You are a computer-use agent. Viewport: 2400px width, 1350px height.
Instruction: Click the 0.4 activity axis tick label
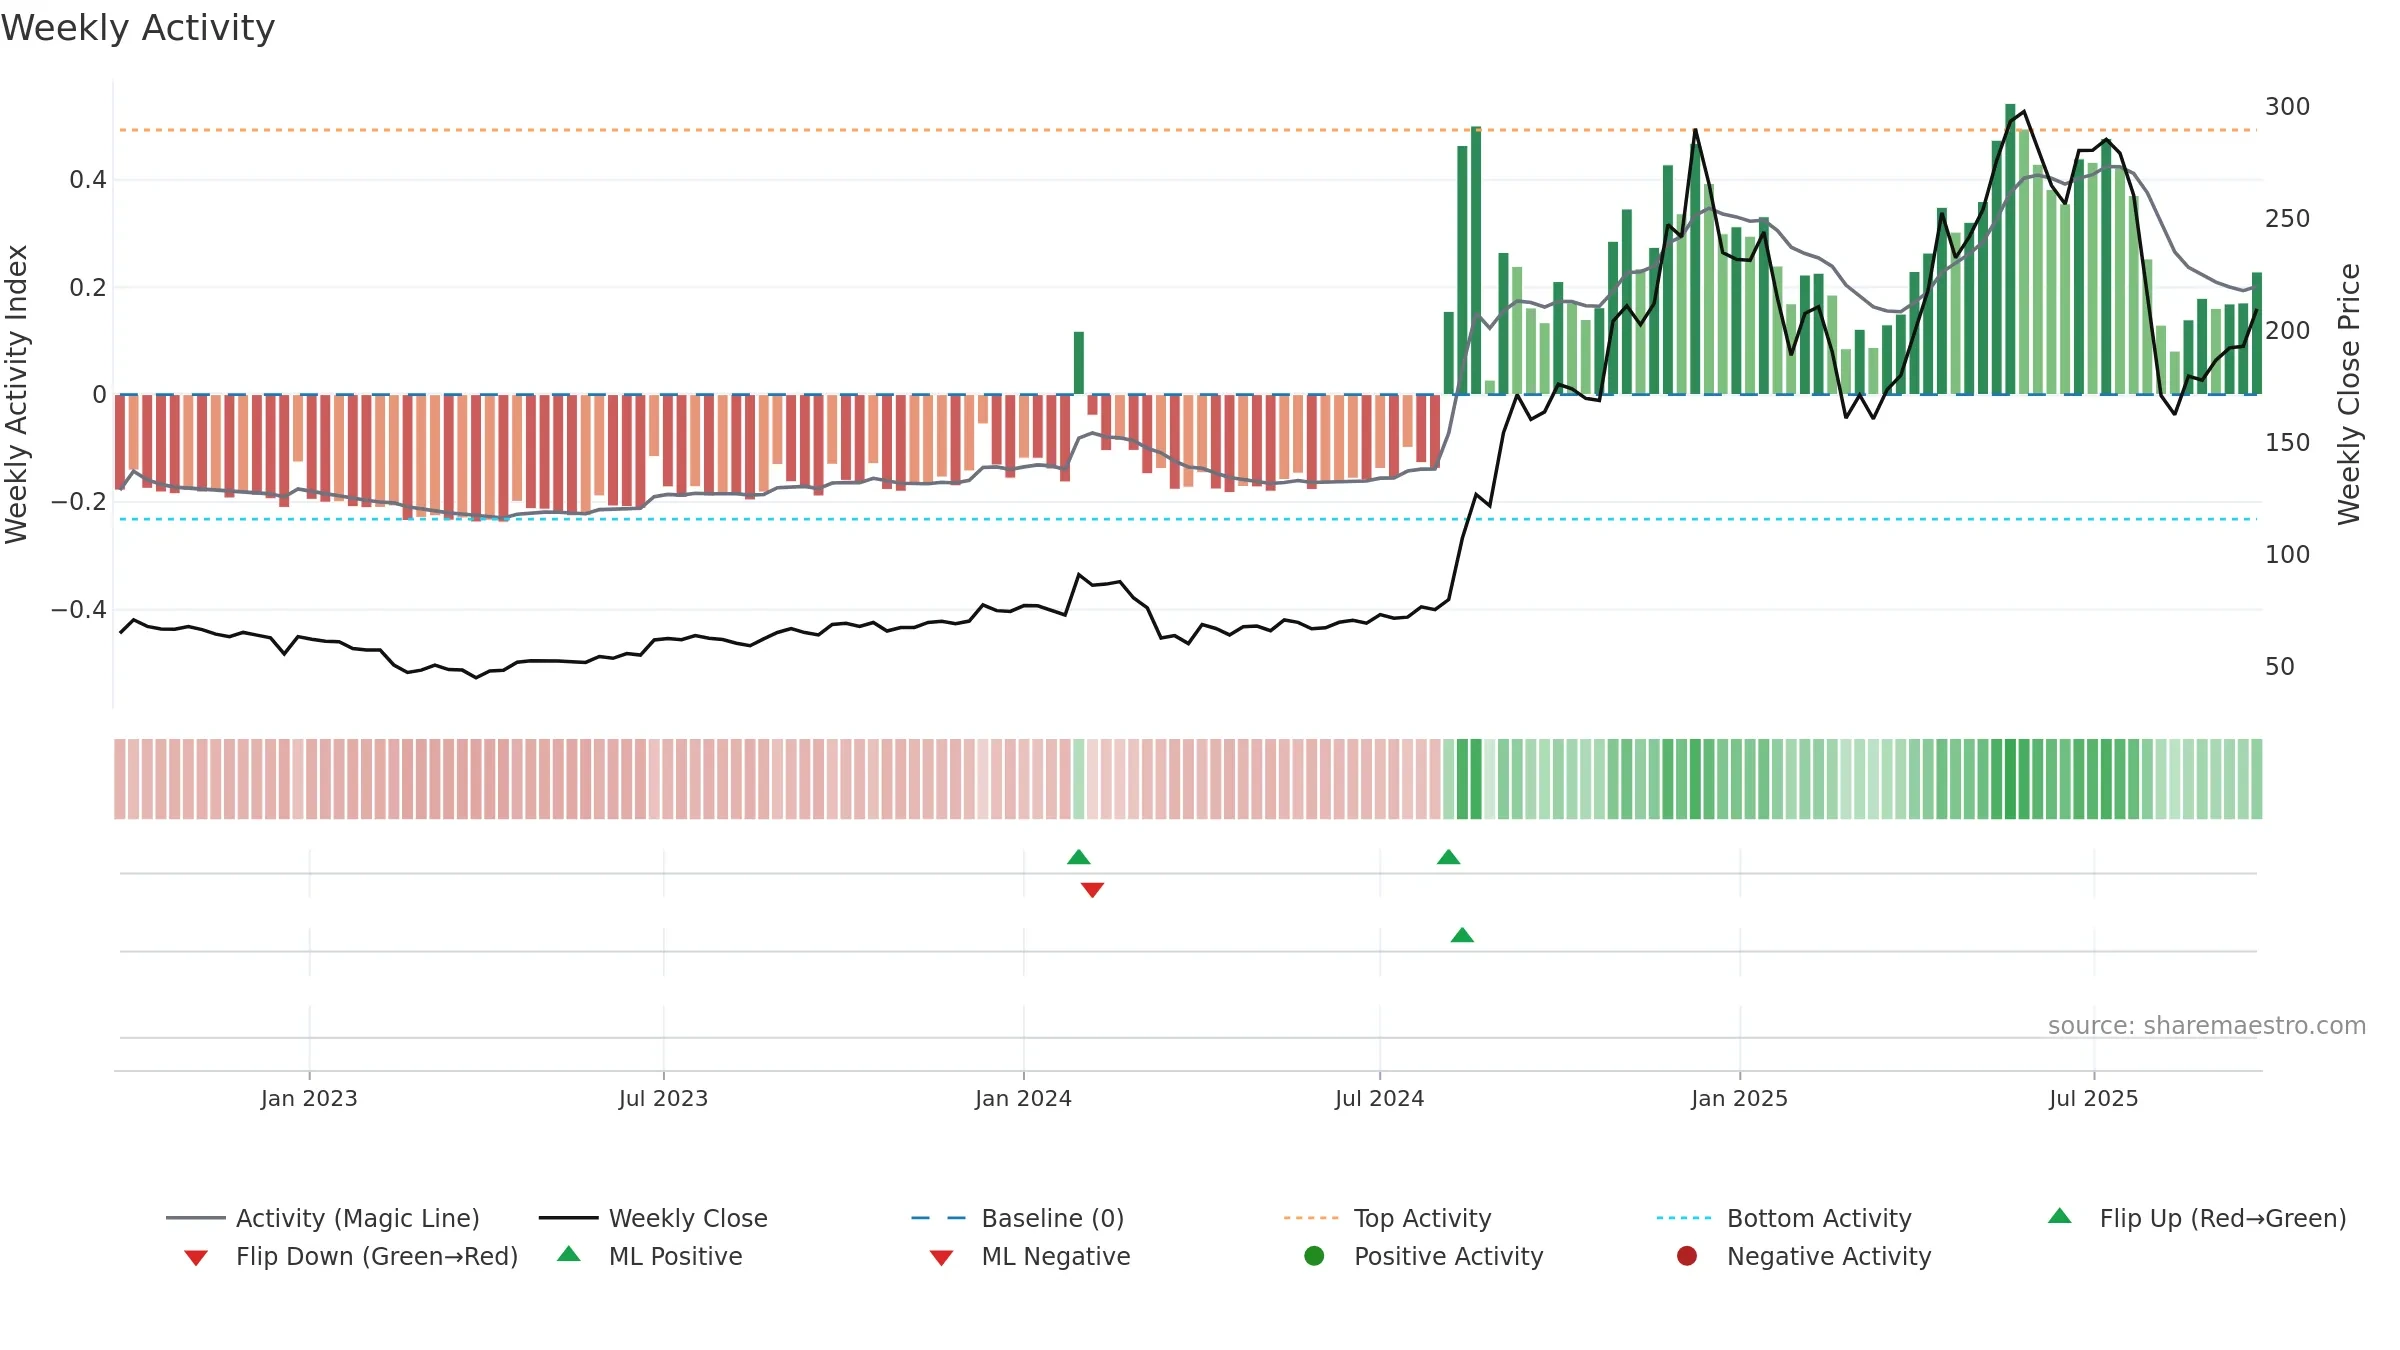88,180
